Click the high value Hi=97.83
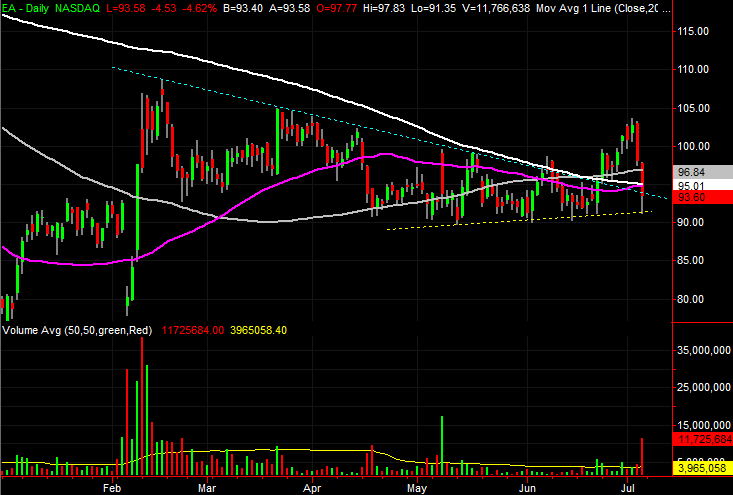Screen dimensions: 733x495 click(383, 8)
